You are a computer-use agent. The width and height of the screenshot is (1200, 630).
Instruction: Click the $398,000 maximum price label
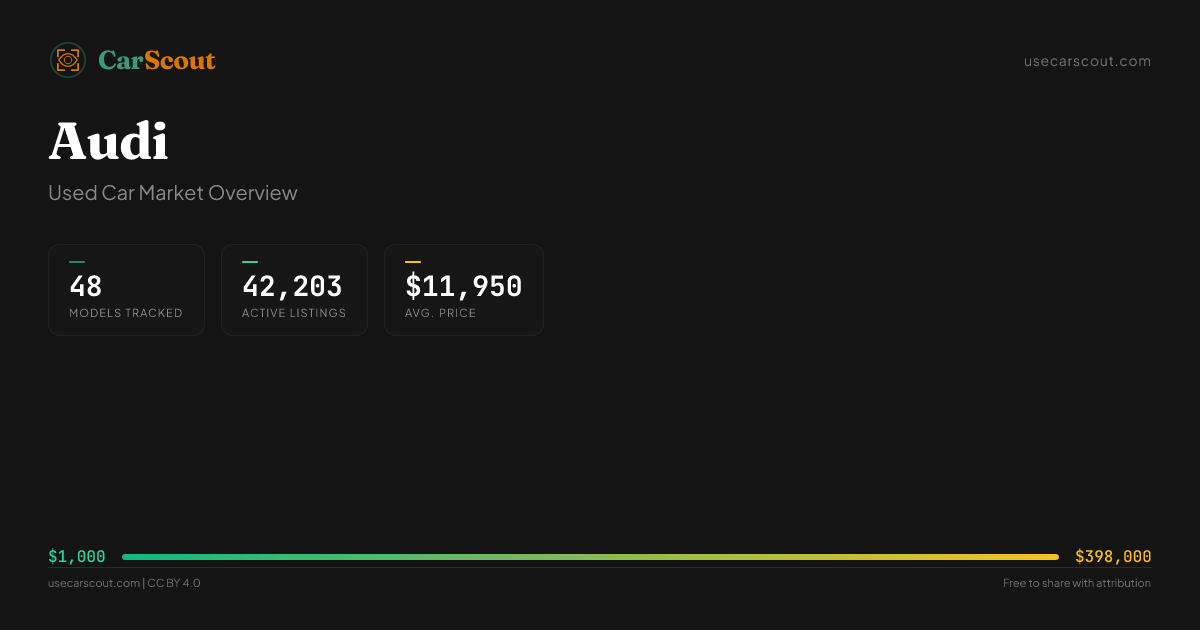pyautogui.click(x=1113, y=557)
